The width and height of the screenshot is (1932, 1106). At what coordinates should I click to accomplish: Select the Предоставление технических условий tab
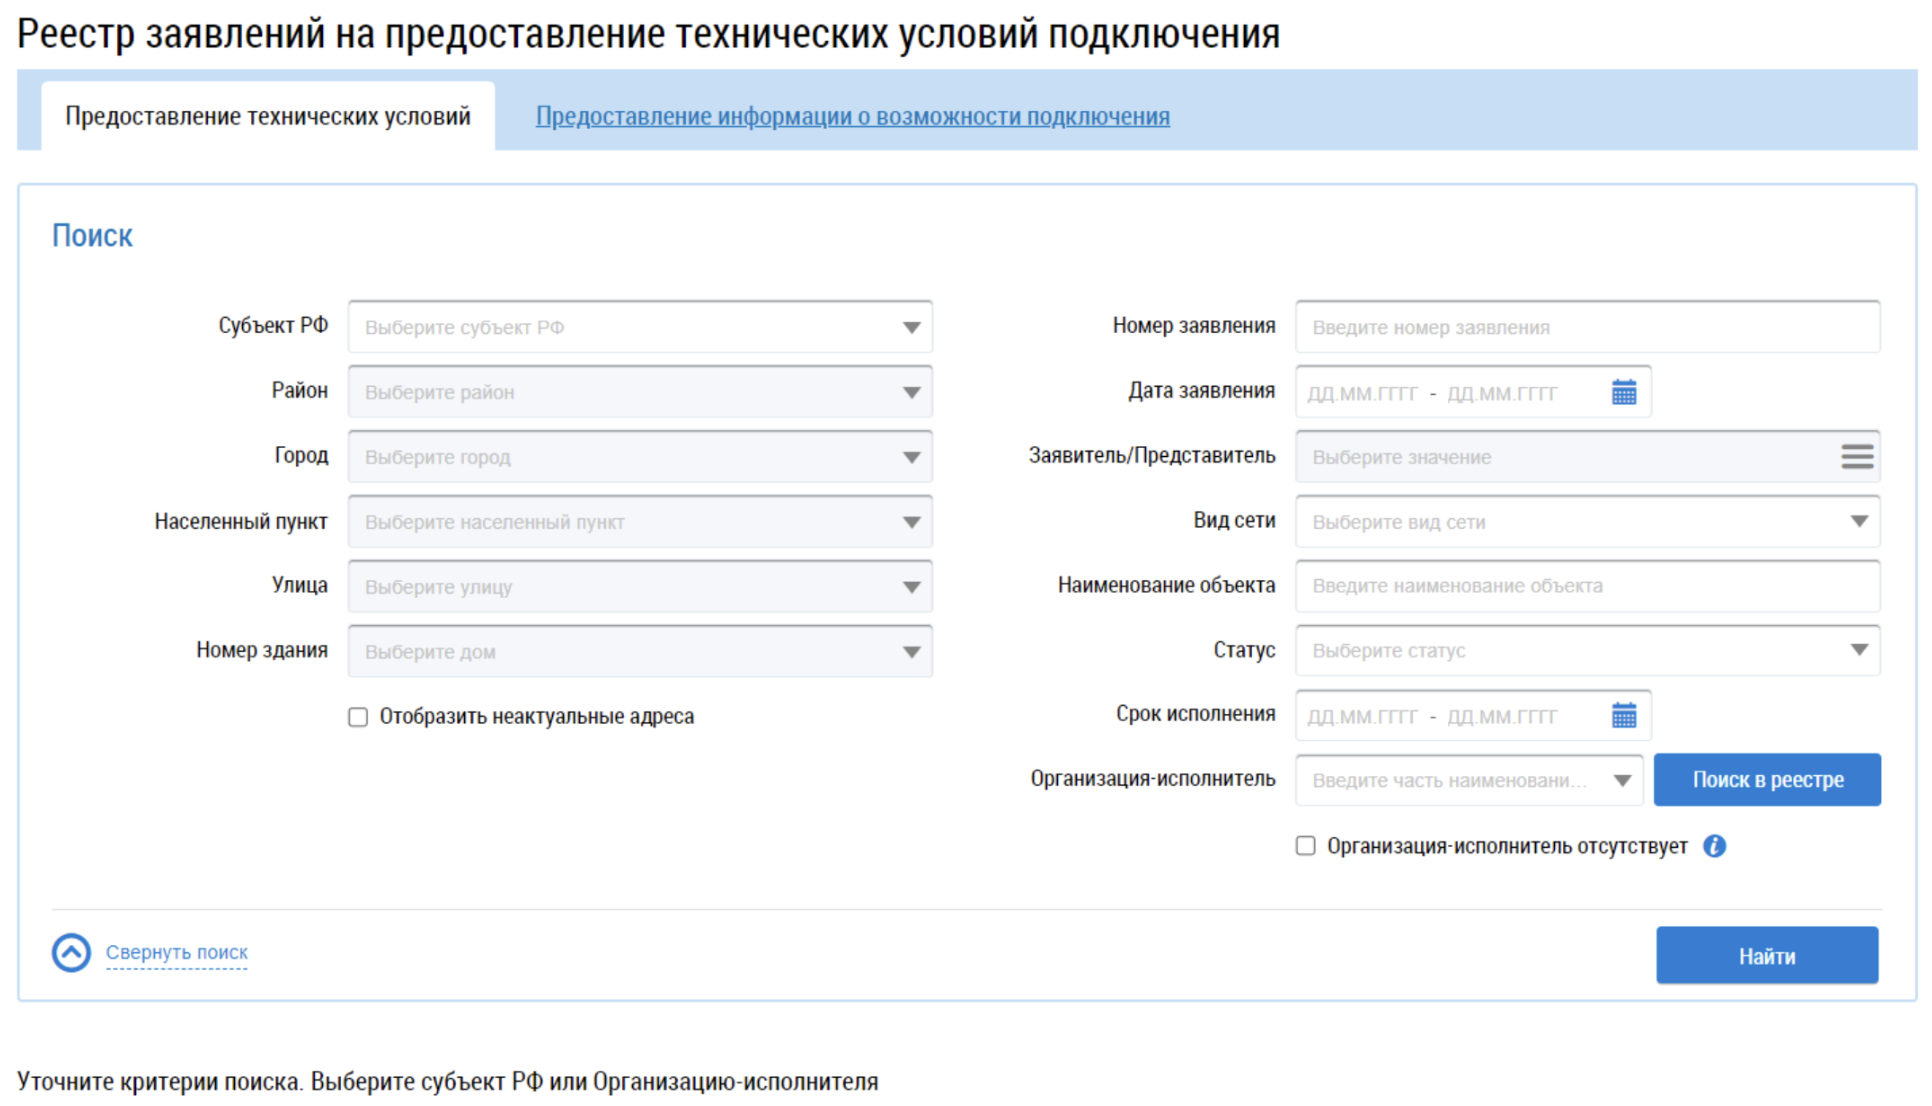(267, 116)
